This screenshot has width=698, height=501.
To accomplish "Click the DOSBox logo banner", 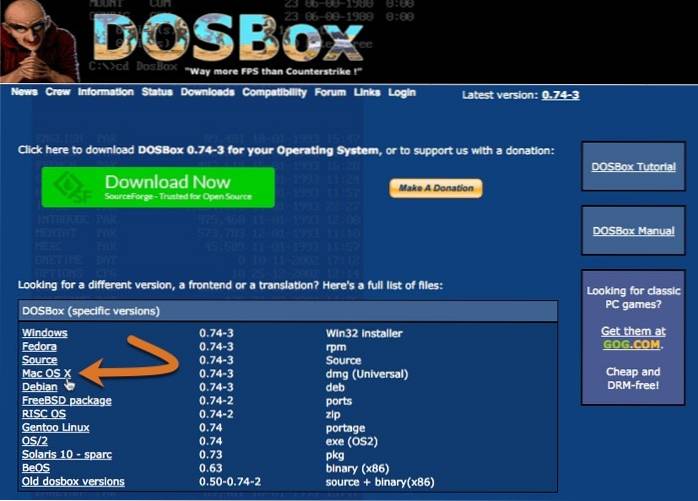I will 230,40.
